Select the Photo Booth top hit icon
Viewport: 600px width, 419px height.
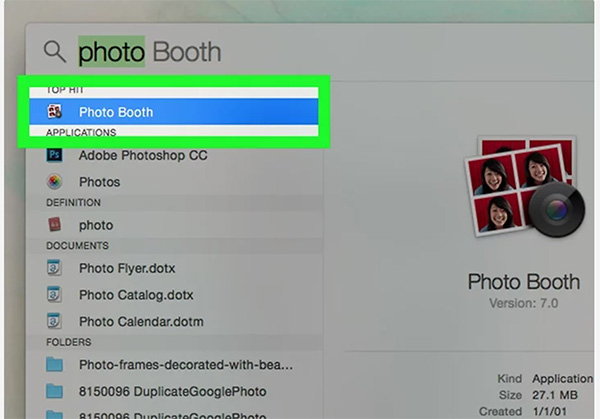coord(54,112)
